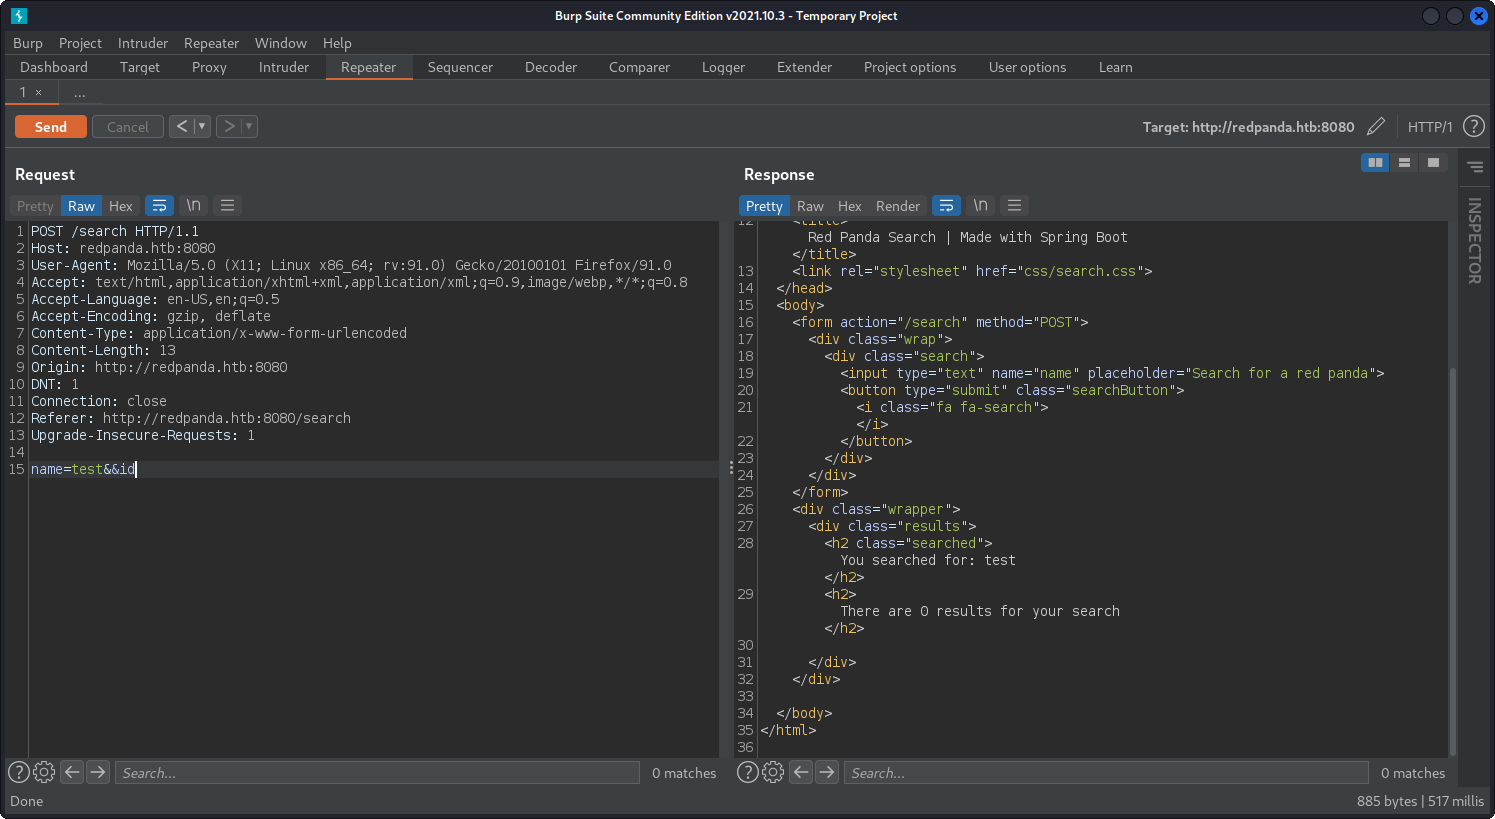Viewport: 1495px width, 819px height.
Task: Jump to previous match in Request search
Action: [x=72, y=772]
